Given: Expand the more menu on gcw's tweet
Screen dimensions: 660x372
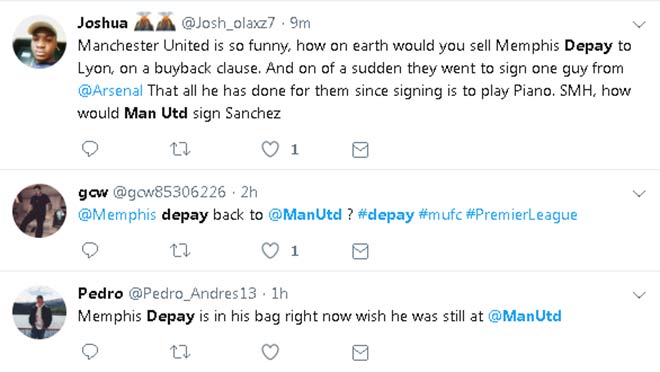Looking at the screenshot, I should click(639, 194).
